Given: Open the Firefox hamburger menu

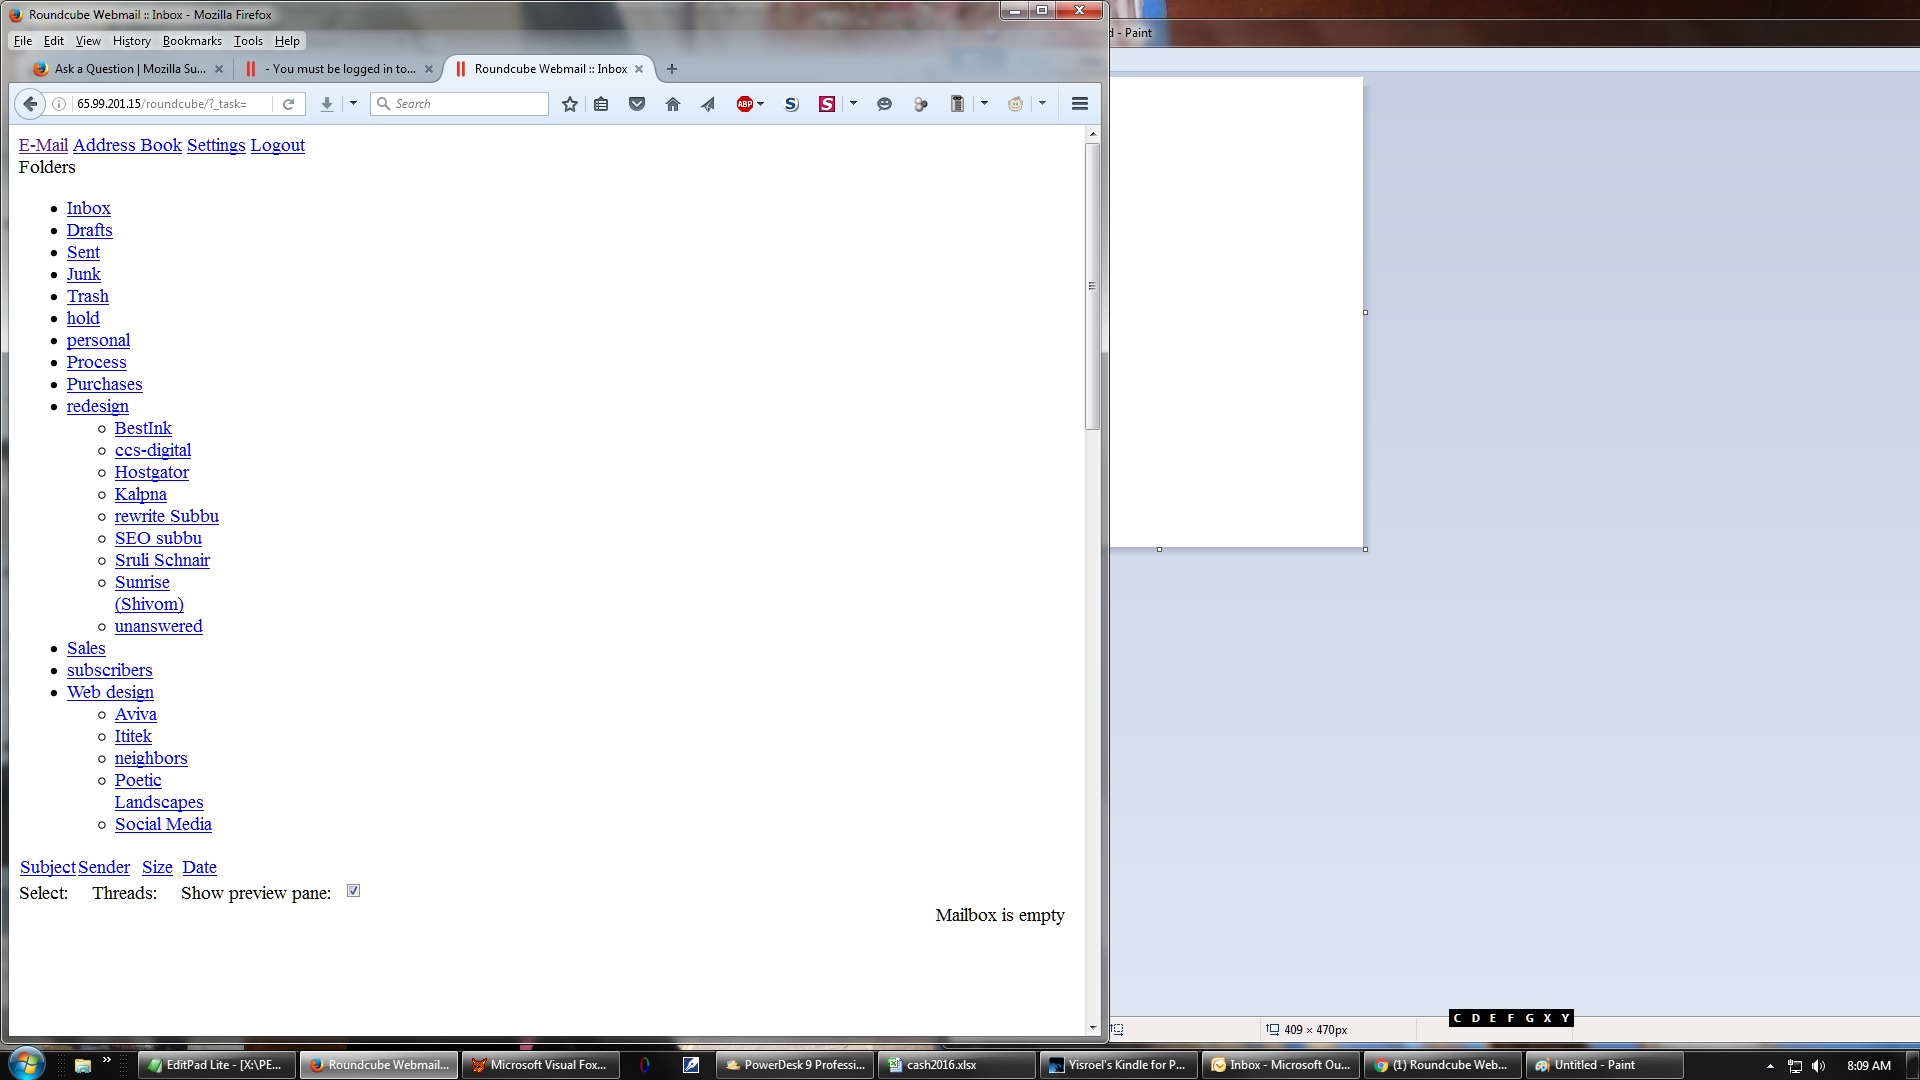Looking at the screenshot, I should click(x=1080, y=104).
